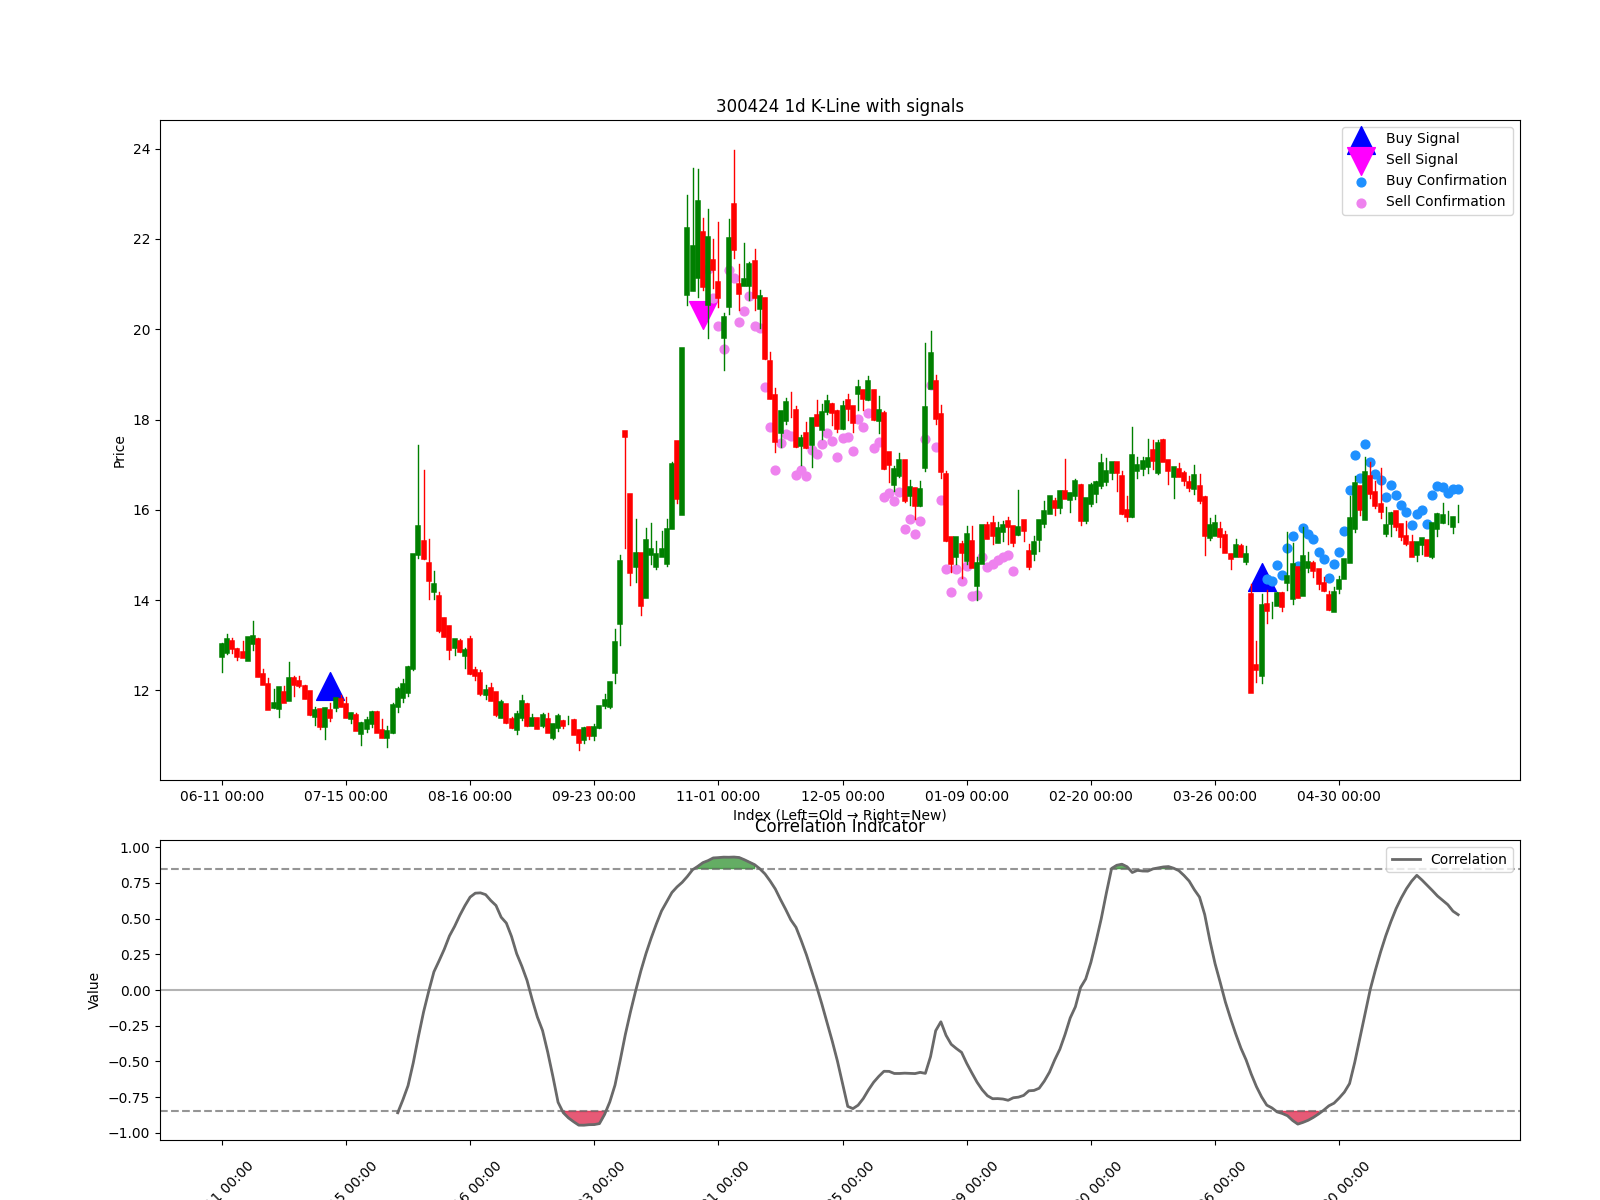Click the green shaded correlation peak near 11-01
The width and height of the screenshot is (1600, 1200).
pyautogui.click(x=725, y=863)
